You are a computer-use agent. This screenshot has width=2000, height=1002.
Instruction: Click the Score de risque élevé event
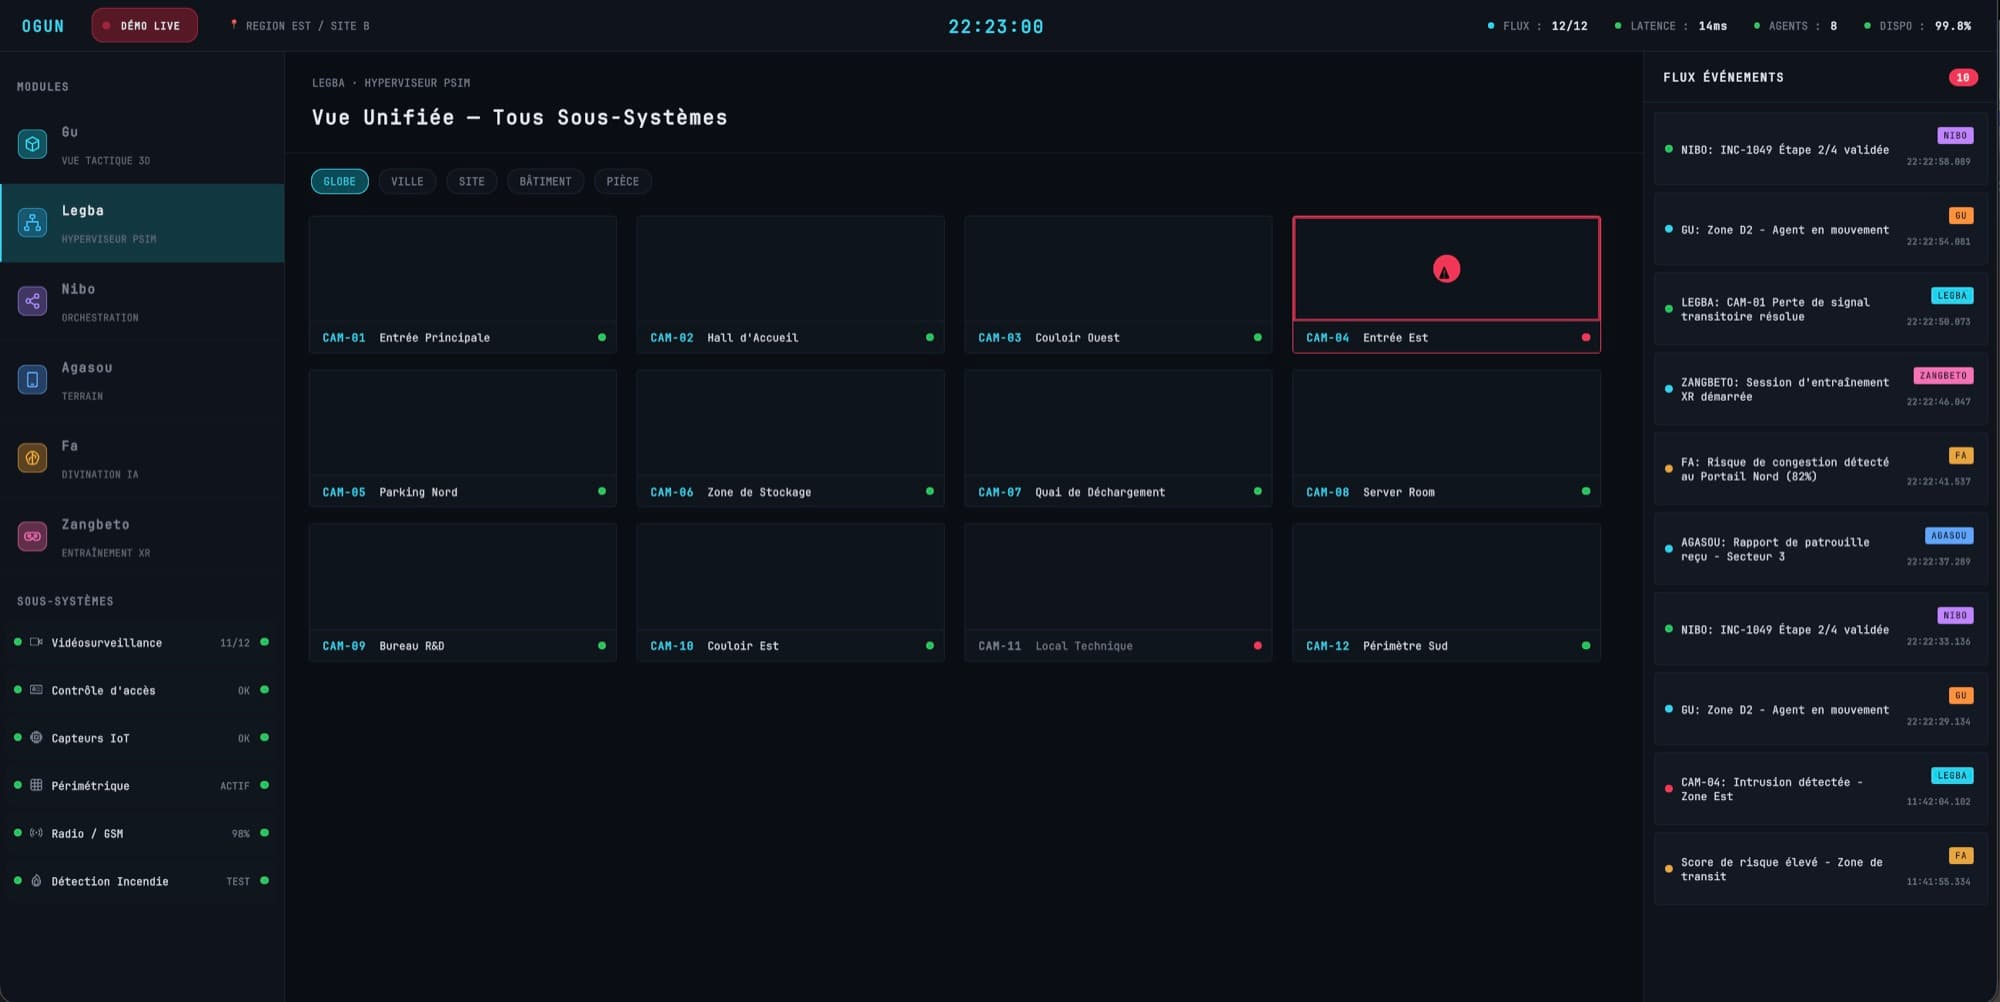(1820, 869)
